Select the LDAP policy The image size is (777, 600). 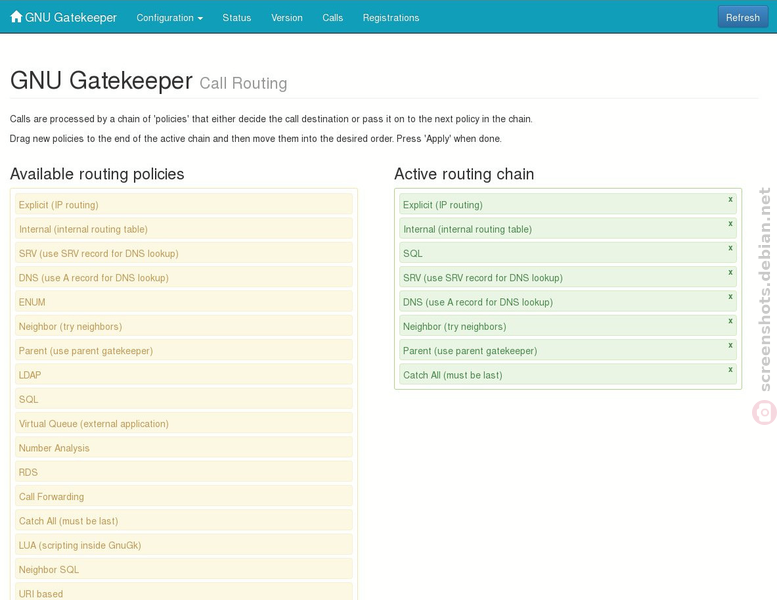click(184, 375)
